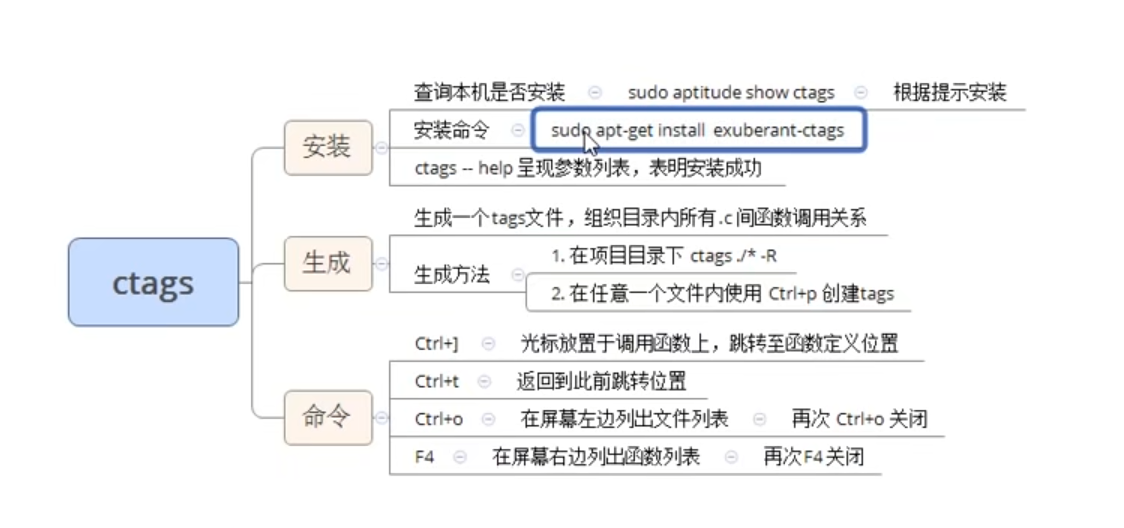Select the 在屏幕右边列出函数列表 topic
Image resolution: width=1124 pixels, height=528 pixels.
[x=596, y=456]
